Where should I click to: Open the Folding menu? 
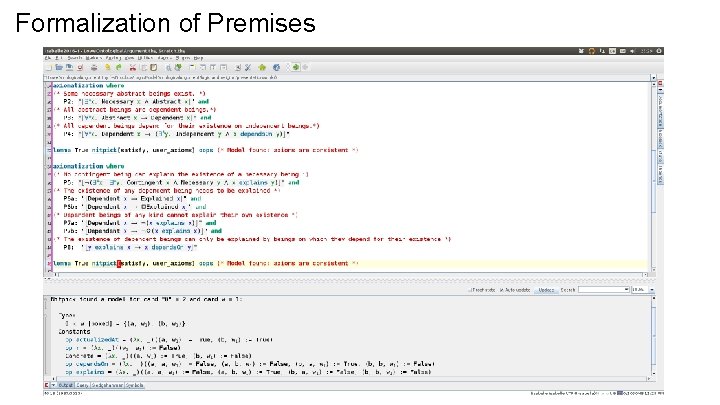click(x=113, y=58)
